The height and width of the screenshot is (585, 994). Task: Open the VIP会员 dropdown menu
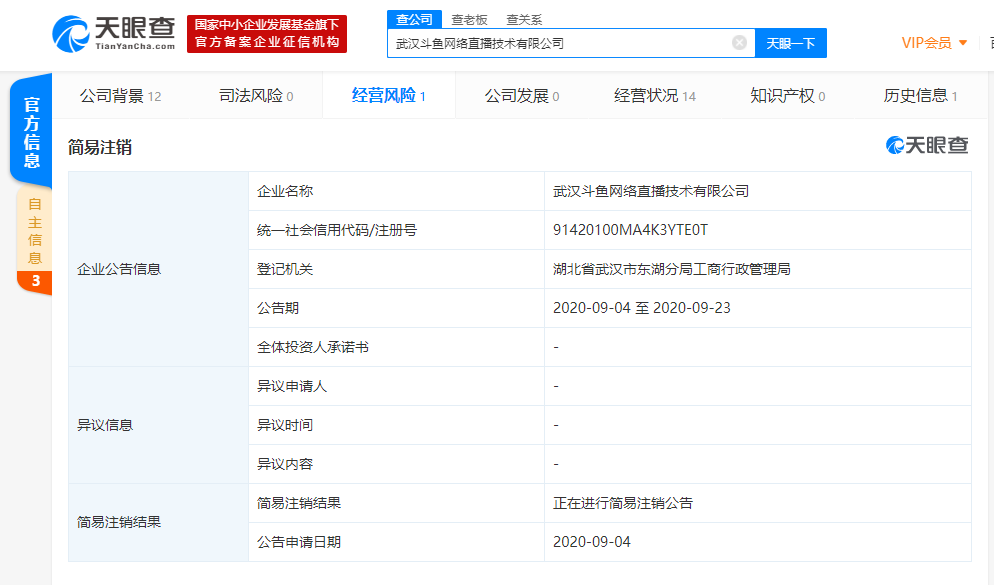(x=934, y=43)
